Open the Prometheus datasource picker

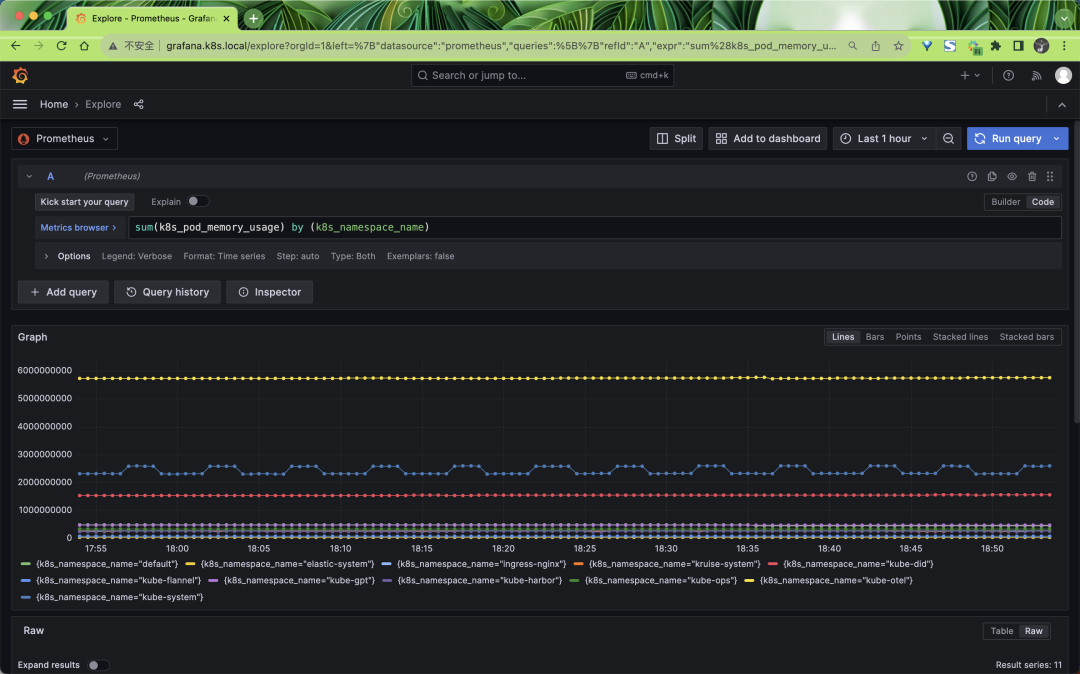point(65,138)
